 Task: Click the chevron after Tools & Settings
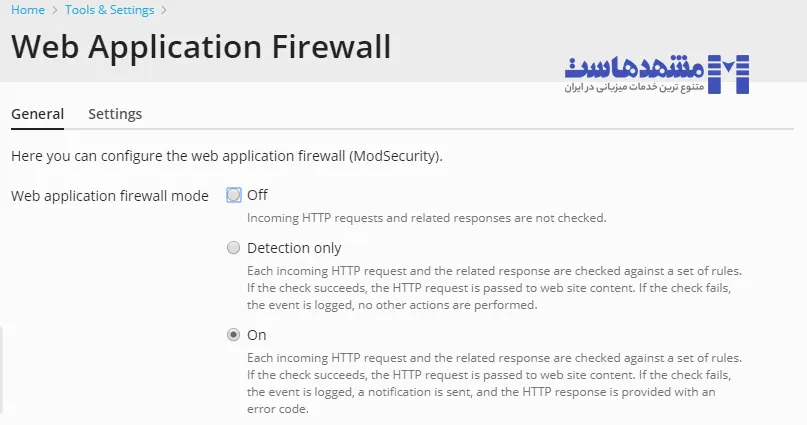tap(164, 10)
